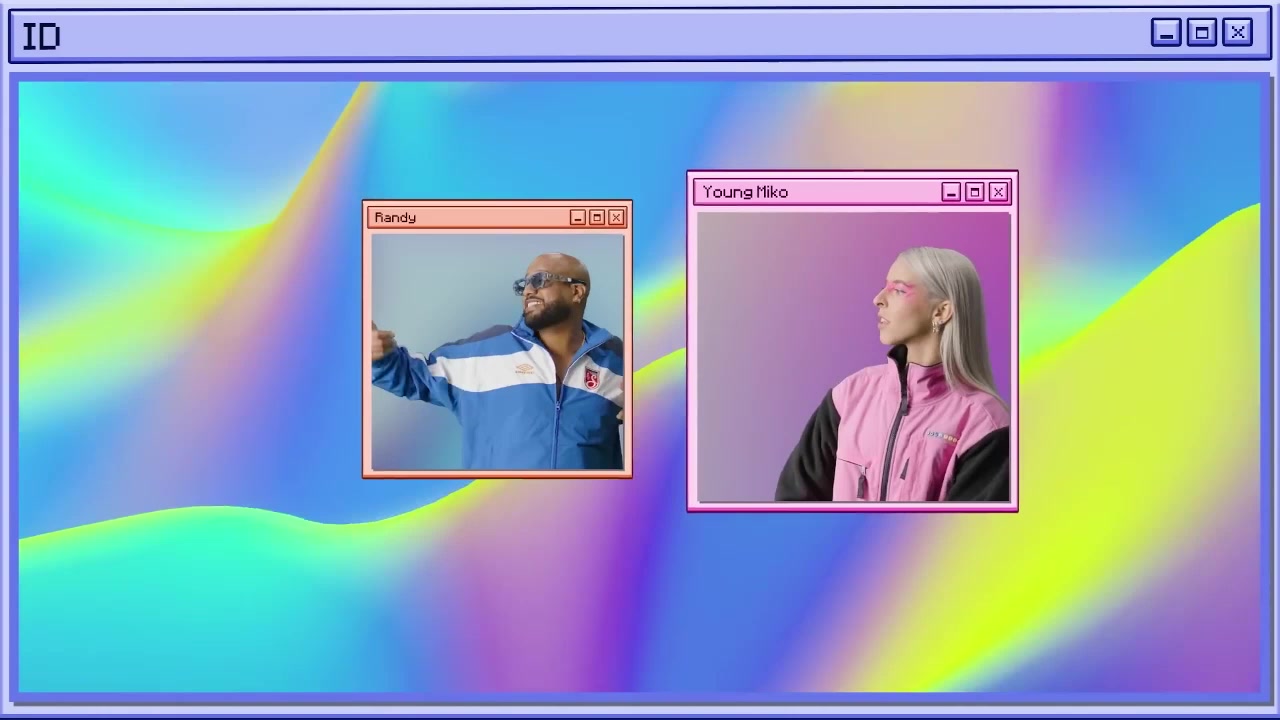Minimize the main outer window
Viewport: 1280px width, 720px height.
[x=1166, y=33]
